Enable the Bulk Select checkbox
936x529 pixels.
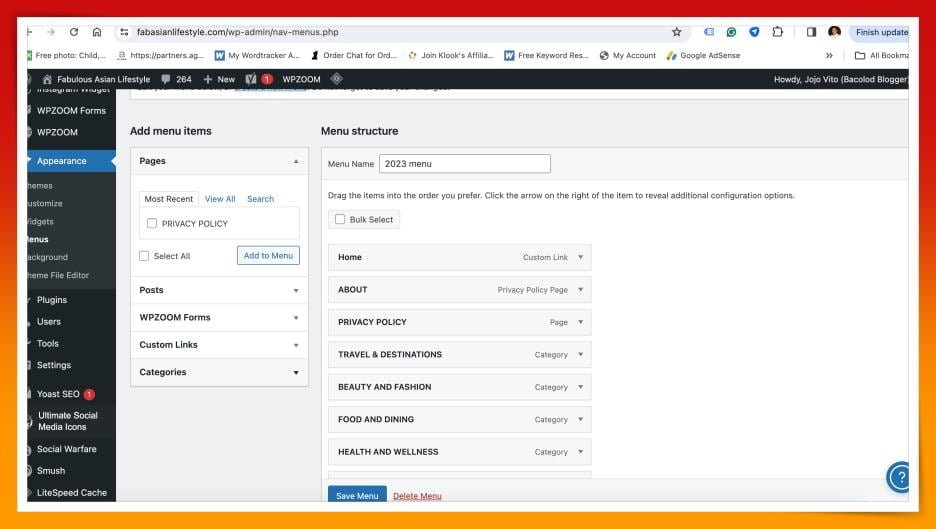tap(340, 219)
